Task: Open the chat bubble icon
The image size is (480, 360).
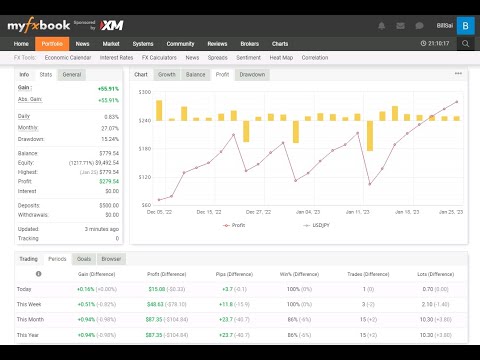Action: [419, 26]
